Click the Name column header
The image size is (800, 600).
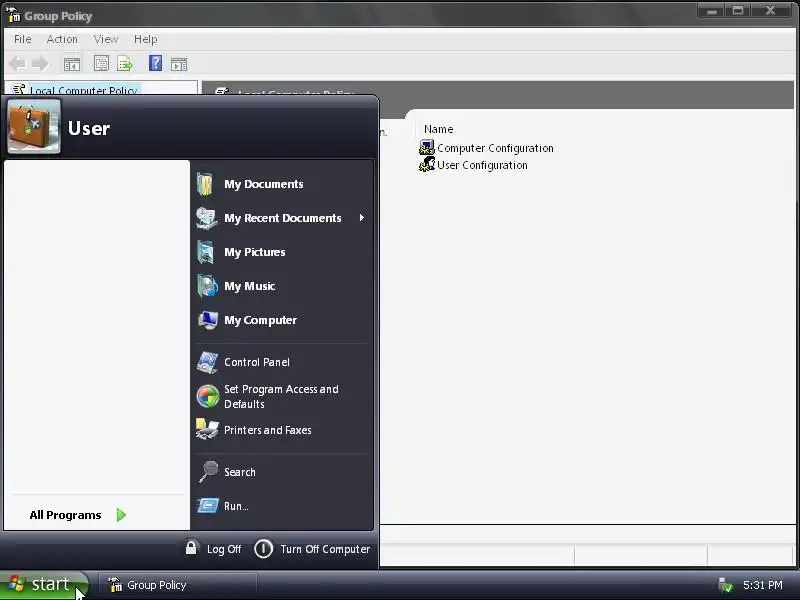(x=438, y=129)
